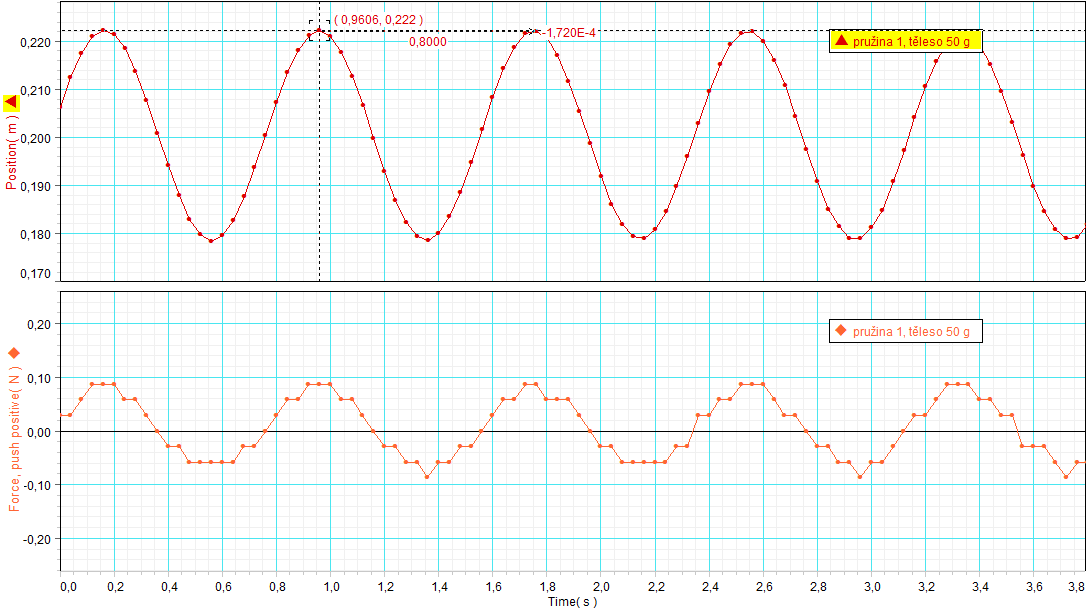Click the red triangle icon in the yellow legend
Screen dimensions: 1090x612
click(841, 40)
